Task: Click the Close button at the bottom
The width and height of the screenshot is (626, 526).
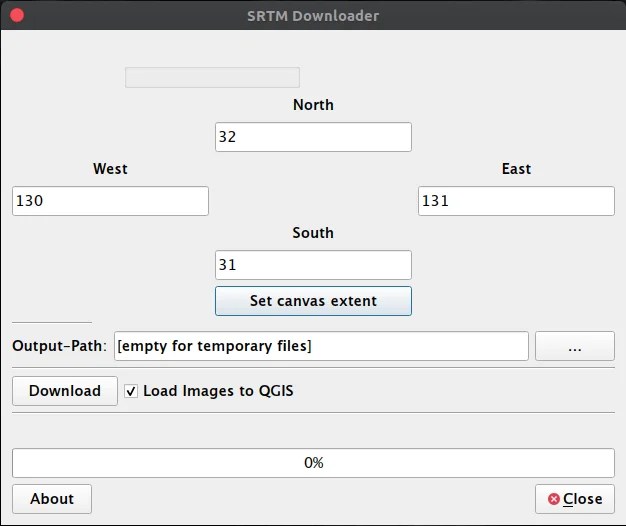Action: 574,499
